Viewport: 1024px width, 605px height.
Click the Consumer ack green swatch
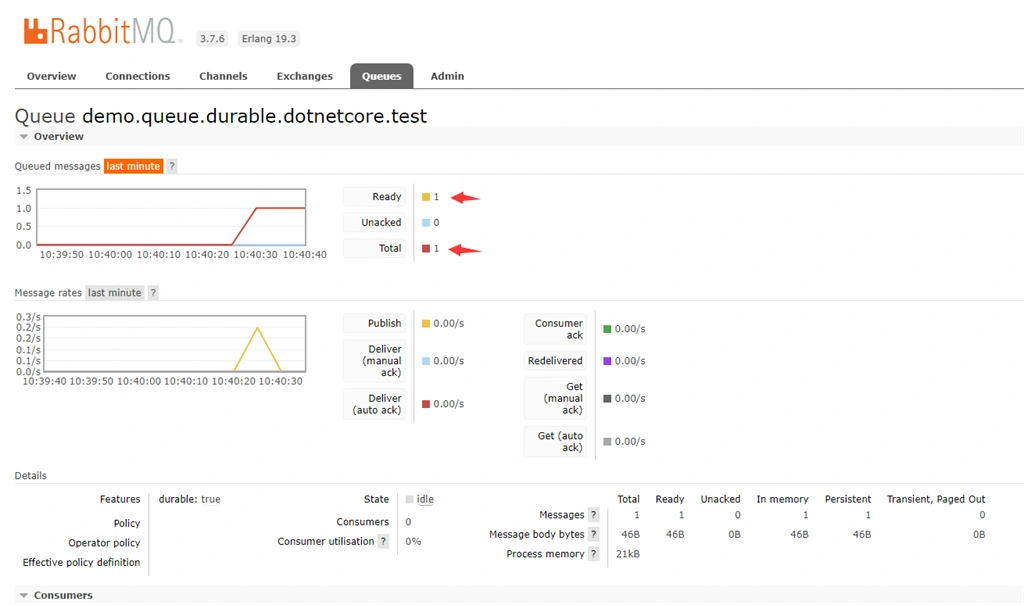coord(607,329)
